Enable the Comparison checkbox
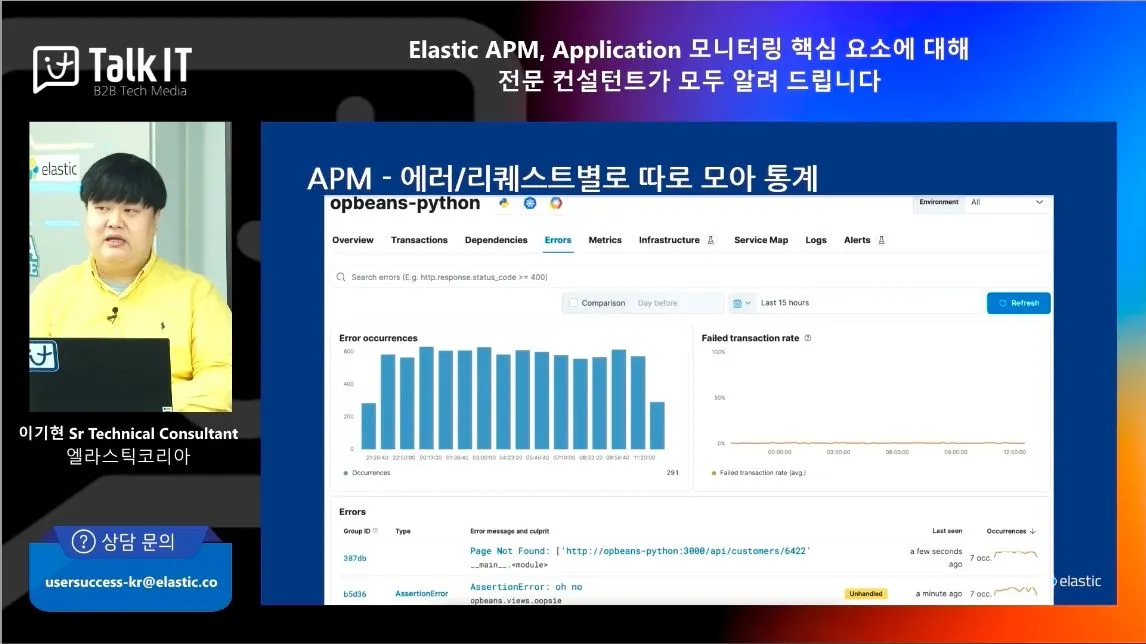 pos(574,303)
